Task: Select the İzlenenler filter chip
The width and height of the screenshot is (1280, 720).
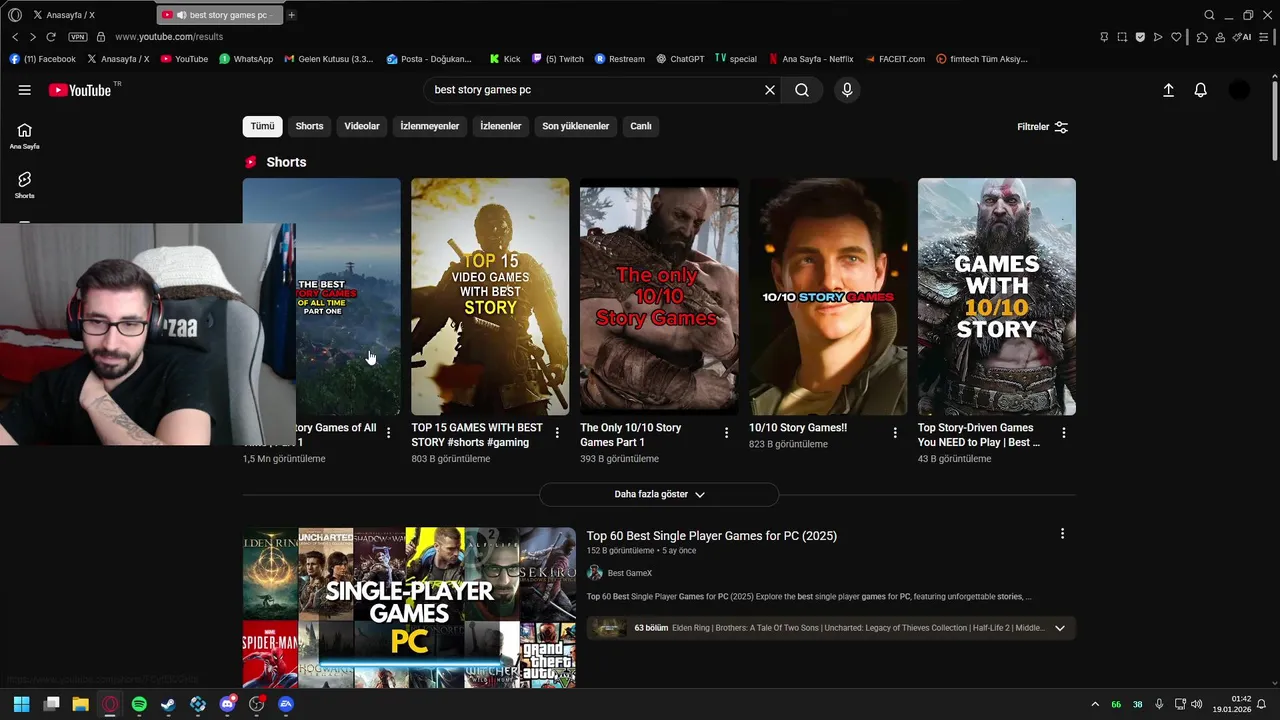Action: tap(501, 126)
